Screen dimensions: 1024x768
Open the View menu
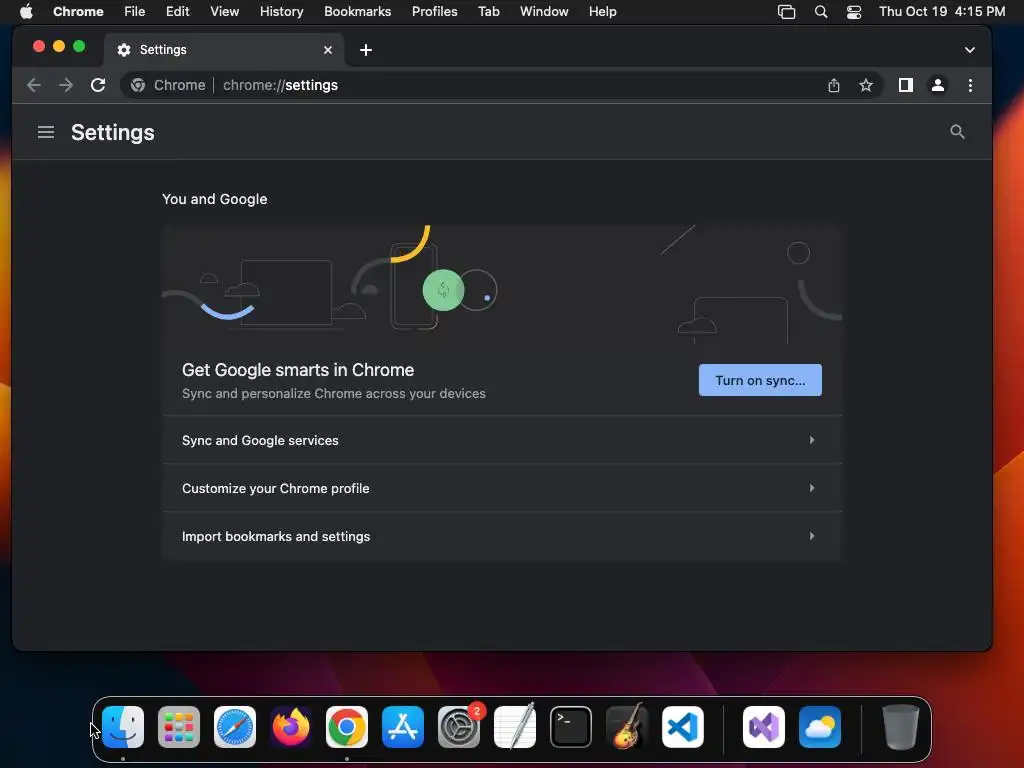[x=224, y=11]
